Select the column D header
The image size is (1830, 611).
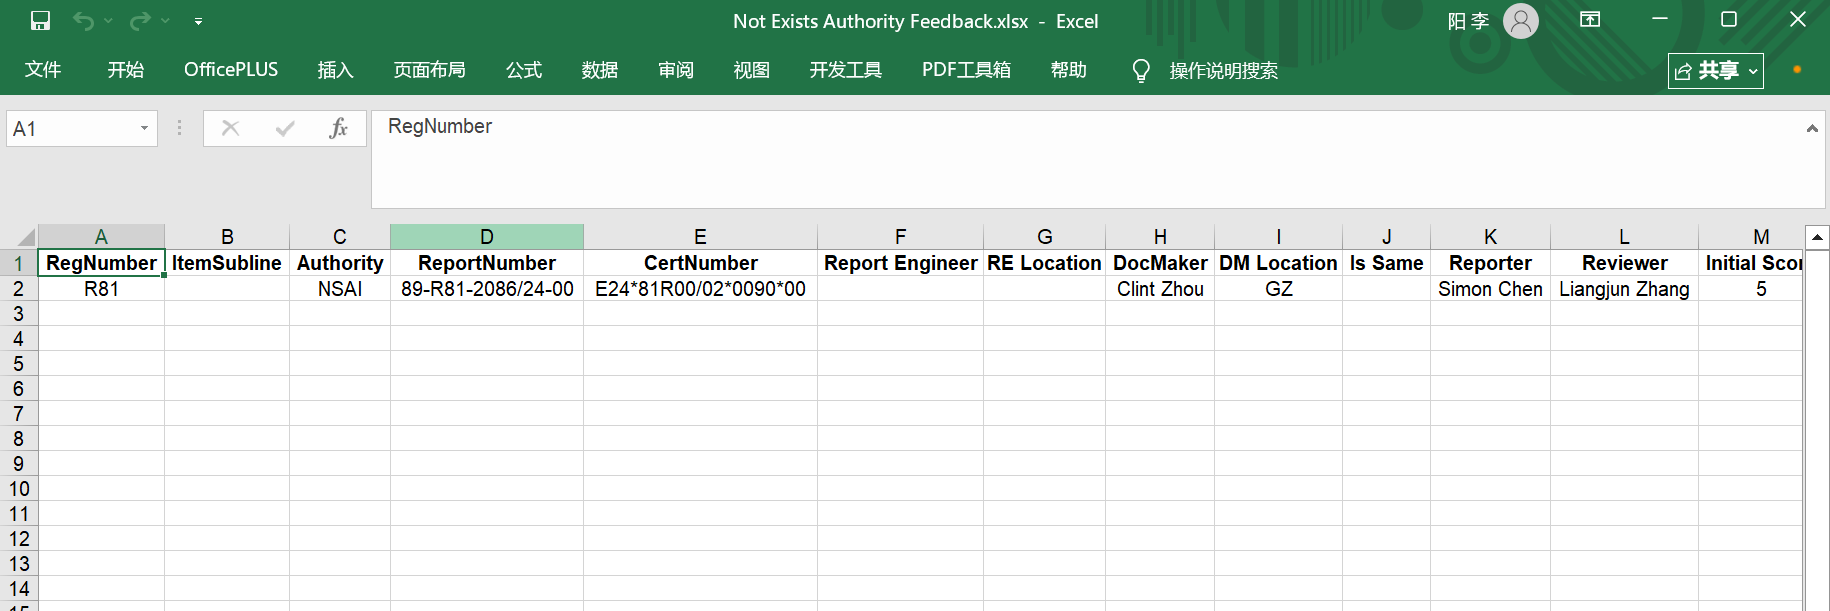coord(486,237)
